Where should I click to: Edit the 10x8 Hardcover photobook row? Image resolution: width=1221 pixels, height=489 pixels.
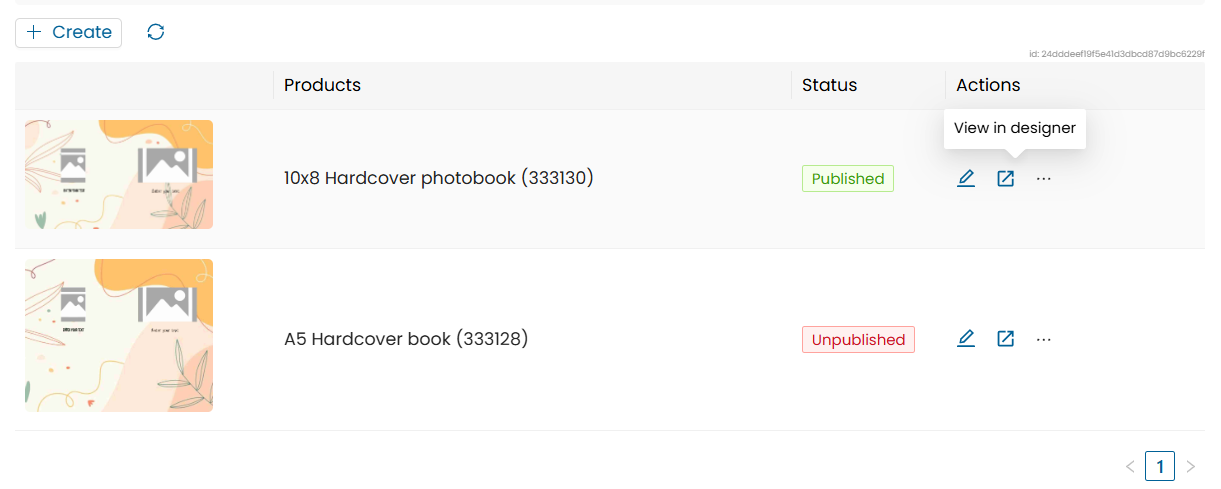click(966, 179)
